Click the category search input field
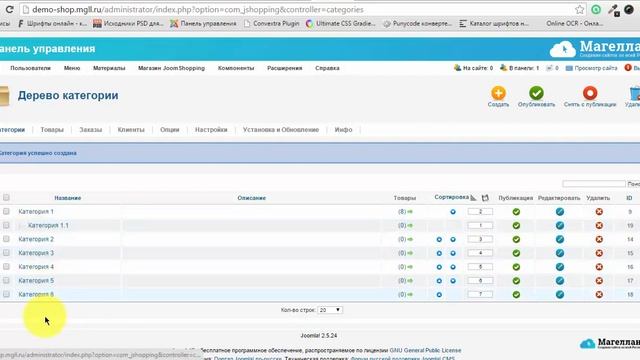 coord(594,184)
